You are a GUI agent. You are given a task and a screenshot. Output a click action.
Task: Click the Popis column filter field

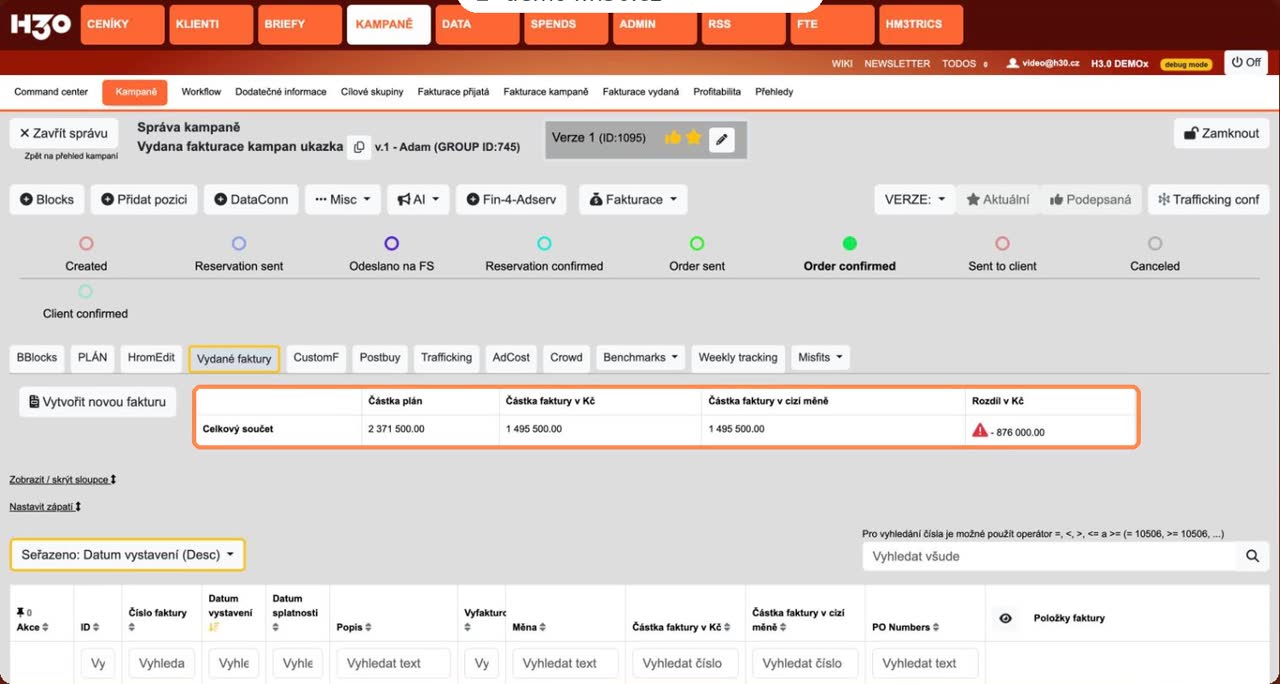[x=394, y=663]
